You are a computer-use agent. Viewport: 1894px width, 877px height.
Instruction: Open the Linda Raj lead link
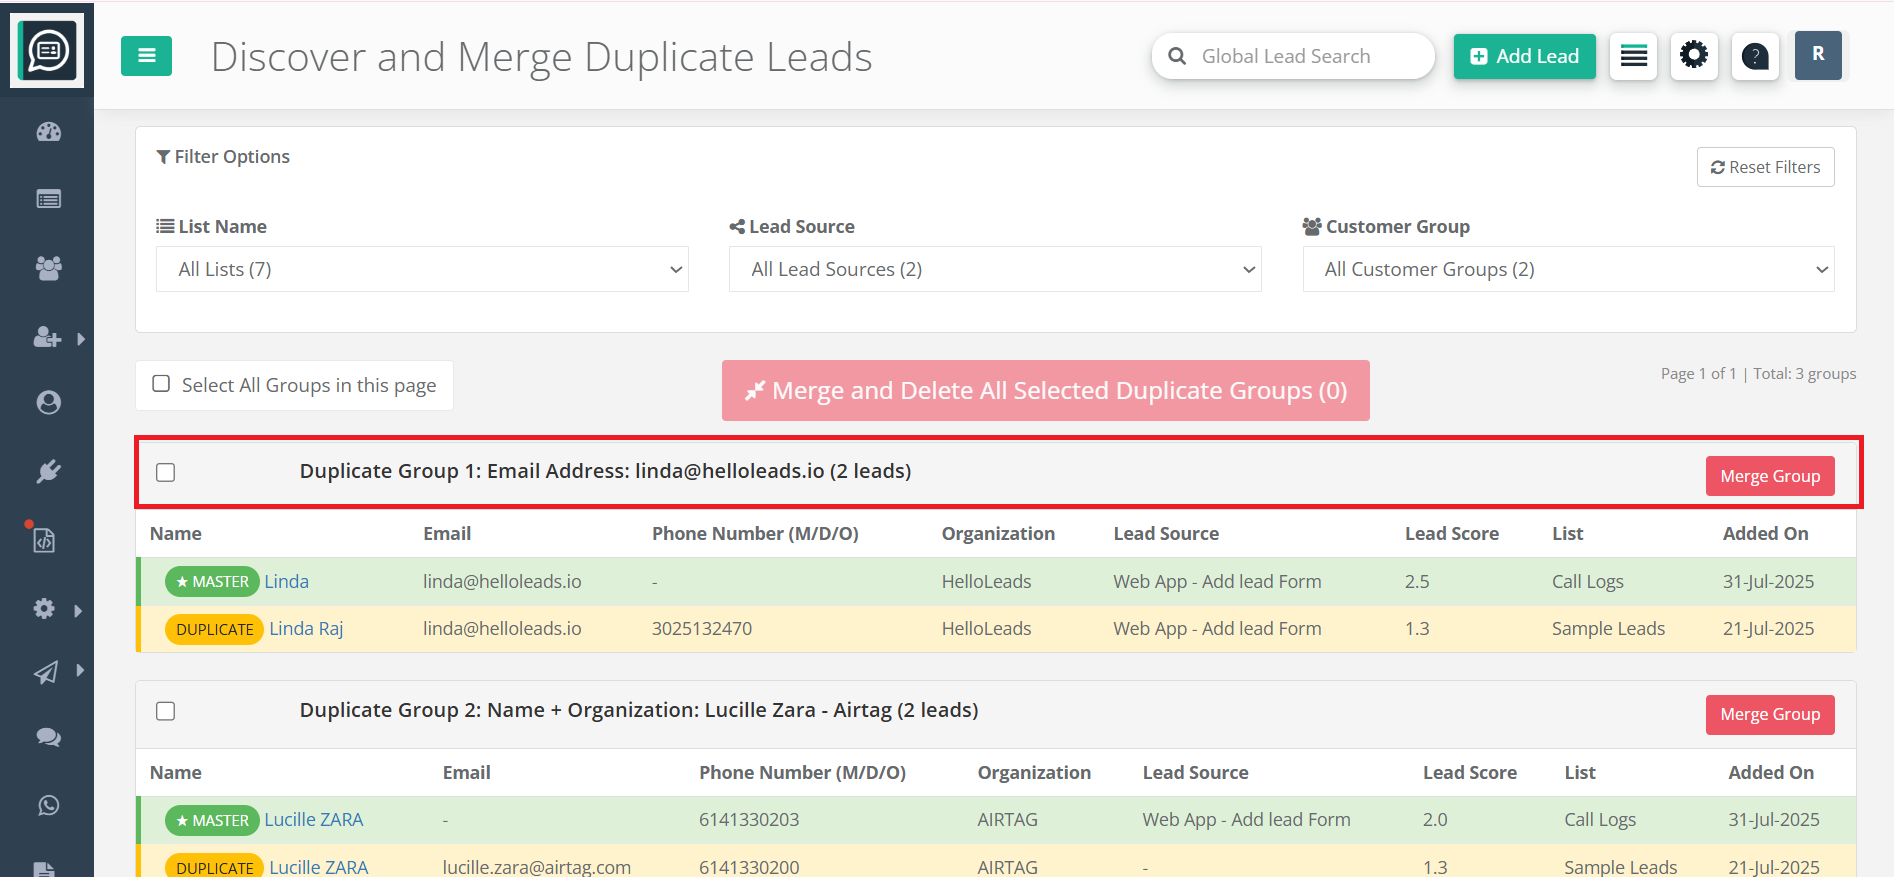tap(306, 629)
